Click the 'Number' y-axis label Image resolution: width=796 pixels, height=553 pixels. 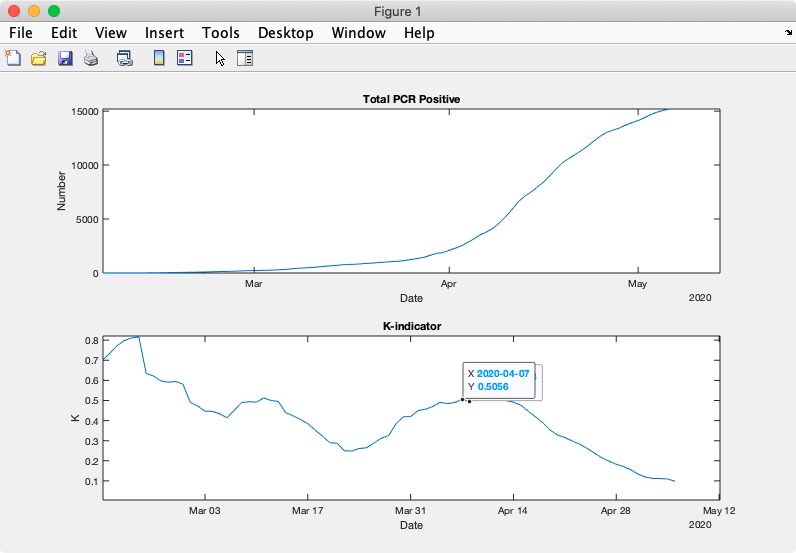pyautogui.click(x=61, y=191)
